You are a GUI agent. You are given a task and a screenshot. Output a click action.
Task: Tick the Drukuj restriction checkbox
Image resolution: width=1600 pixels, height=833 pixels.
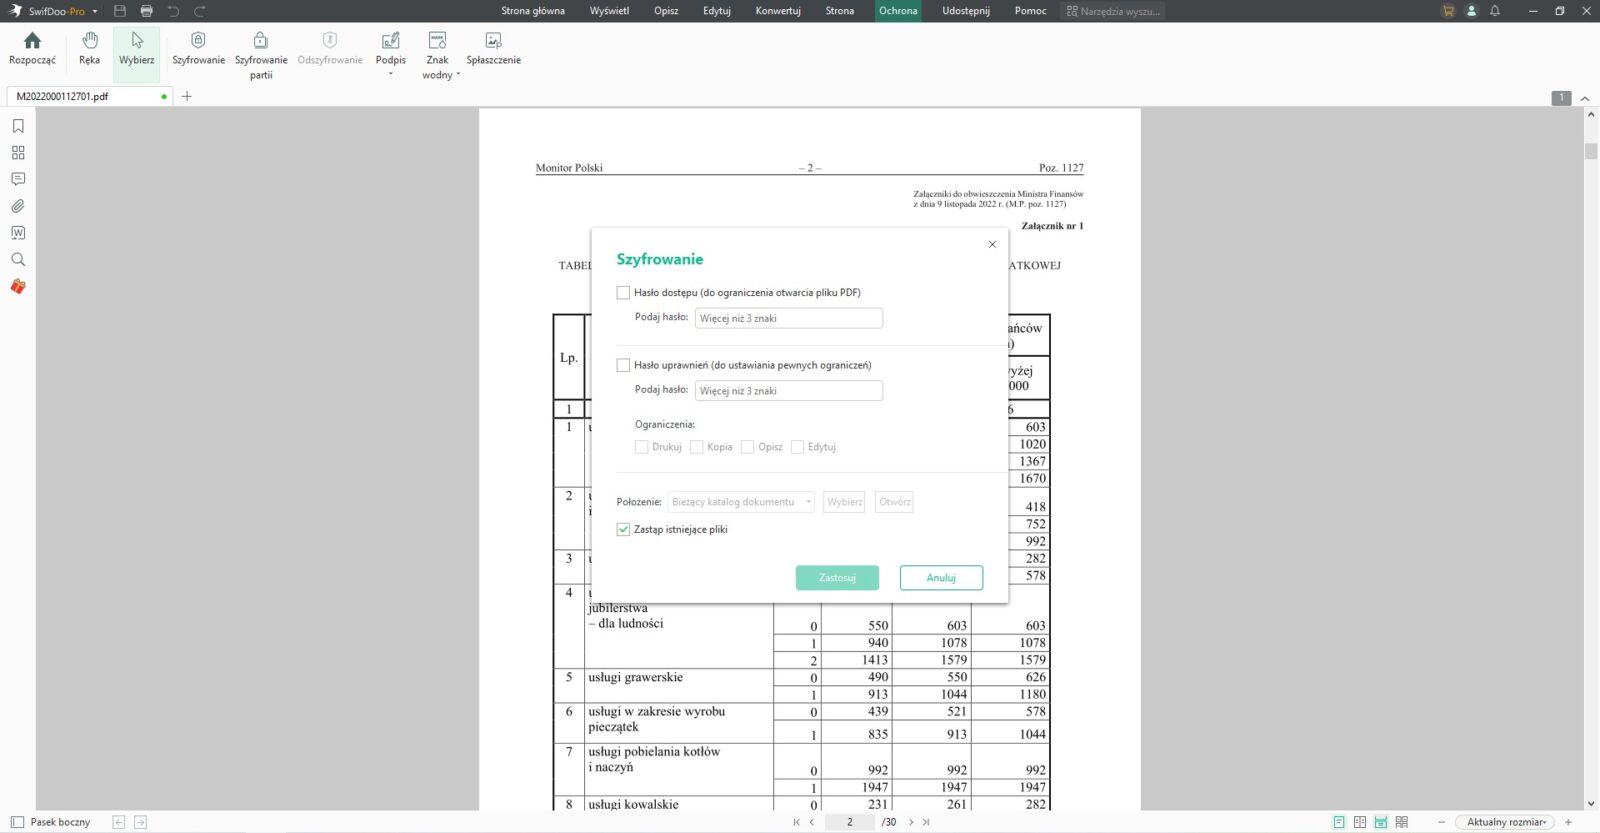tap(641, 447)
